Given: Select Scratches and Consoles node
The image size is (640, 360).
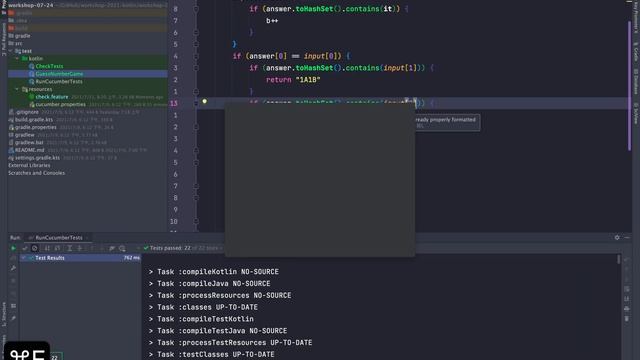Looking at the screenshot, I should point(36,173).
